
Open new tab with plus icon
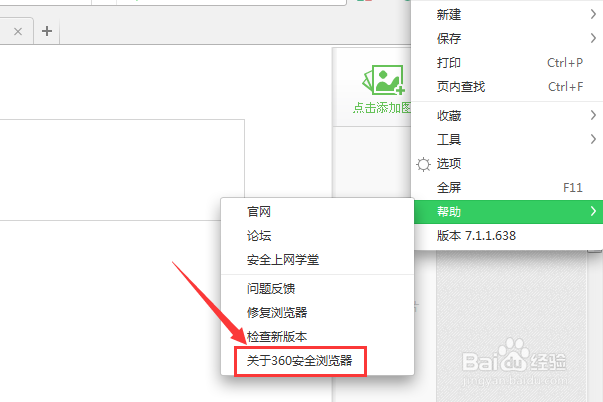tap(47, 31)
